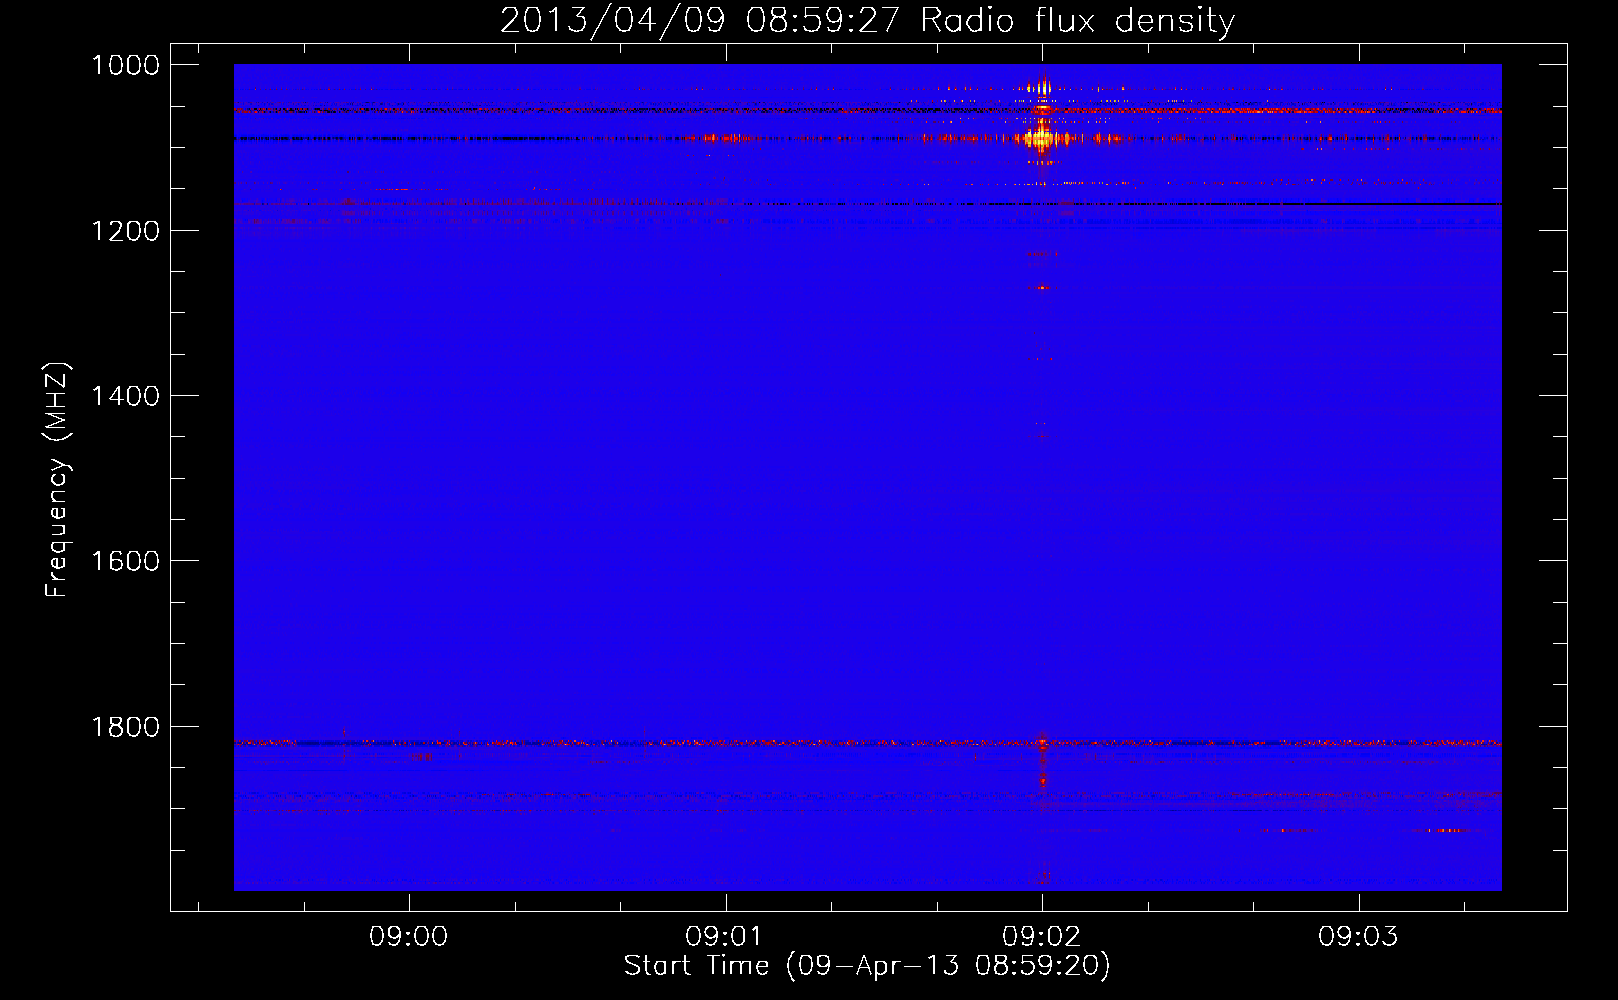The image size is (1618, 1000).
Task: Select the "Frequency (MHZ)" axis label
Action: click(57, 480)
